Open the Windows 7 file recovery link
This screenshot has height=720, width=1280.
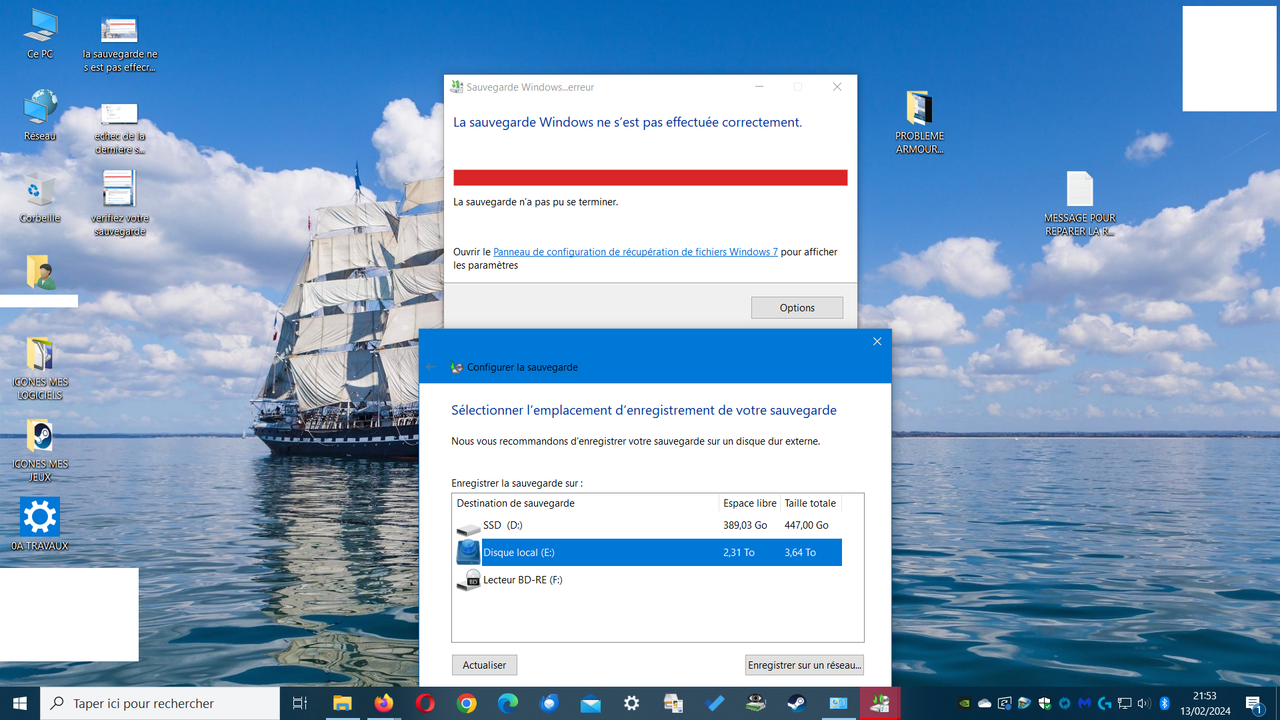(635, 251)
